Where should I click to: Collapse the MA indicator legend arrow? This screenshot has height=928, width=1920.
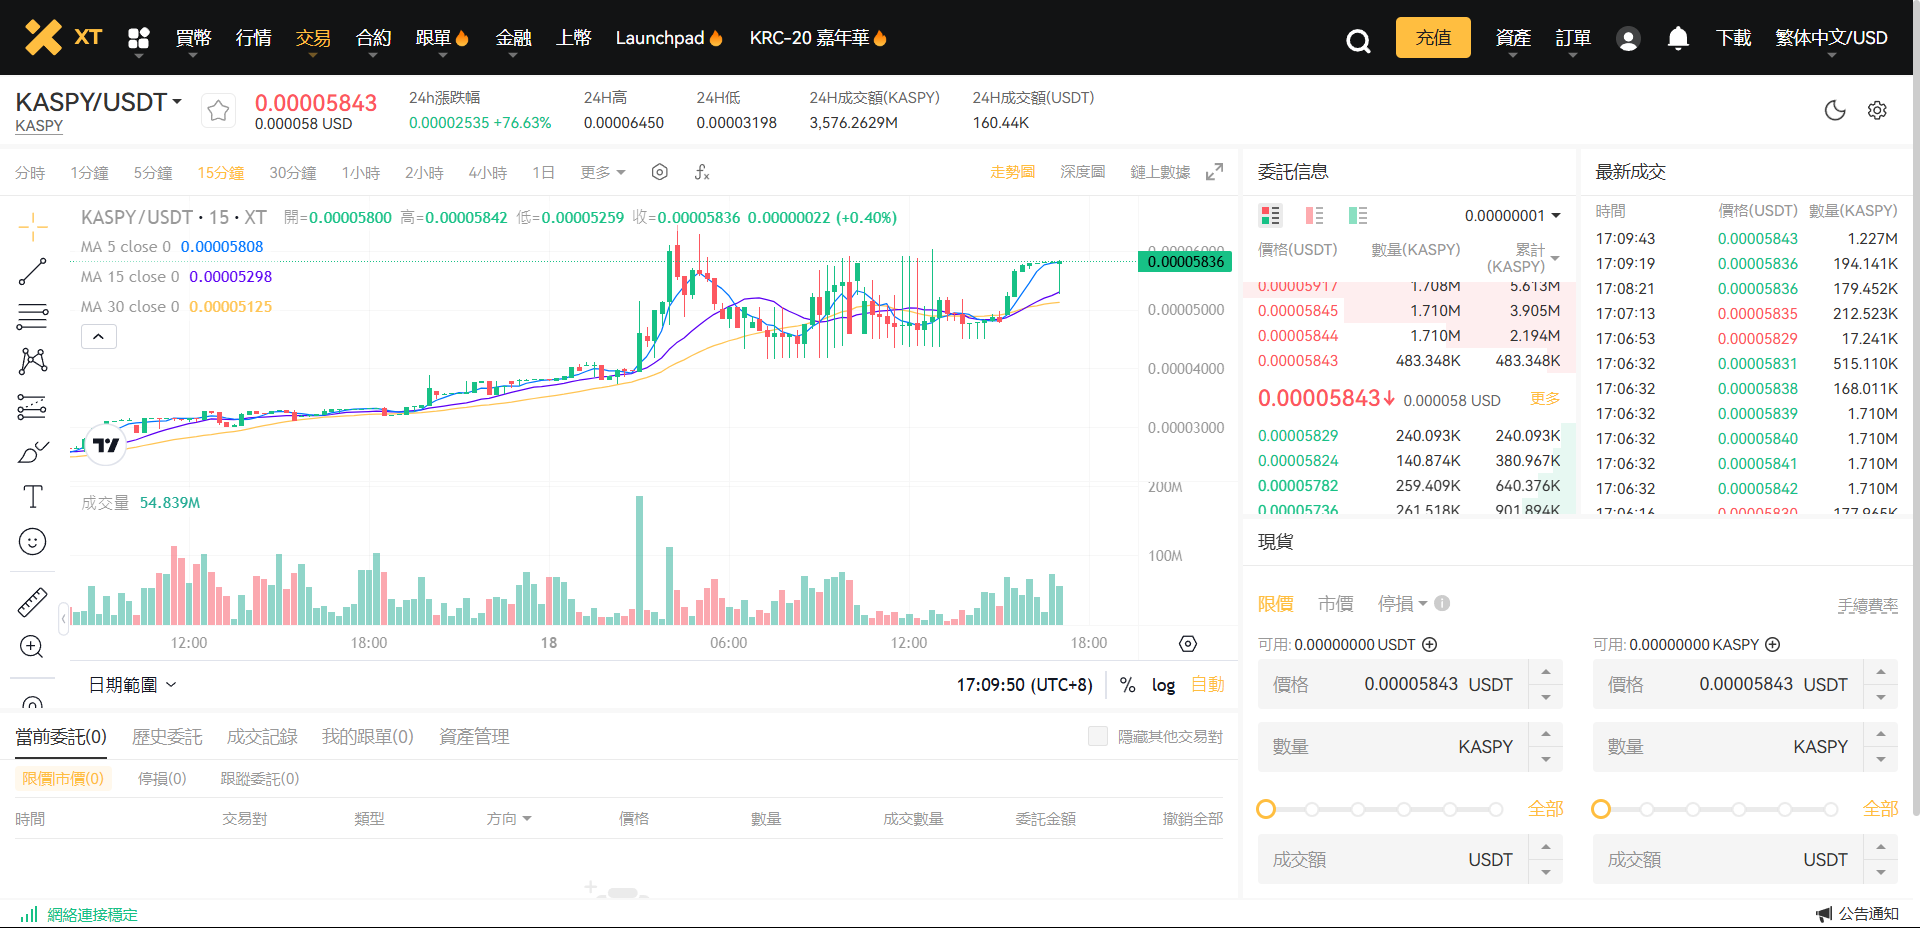tap(98, 336)
